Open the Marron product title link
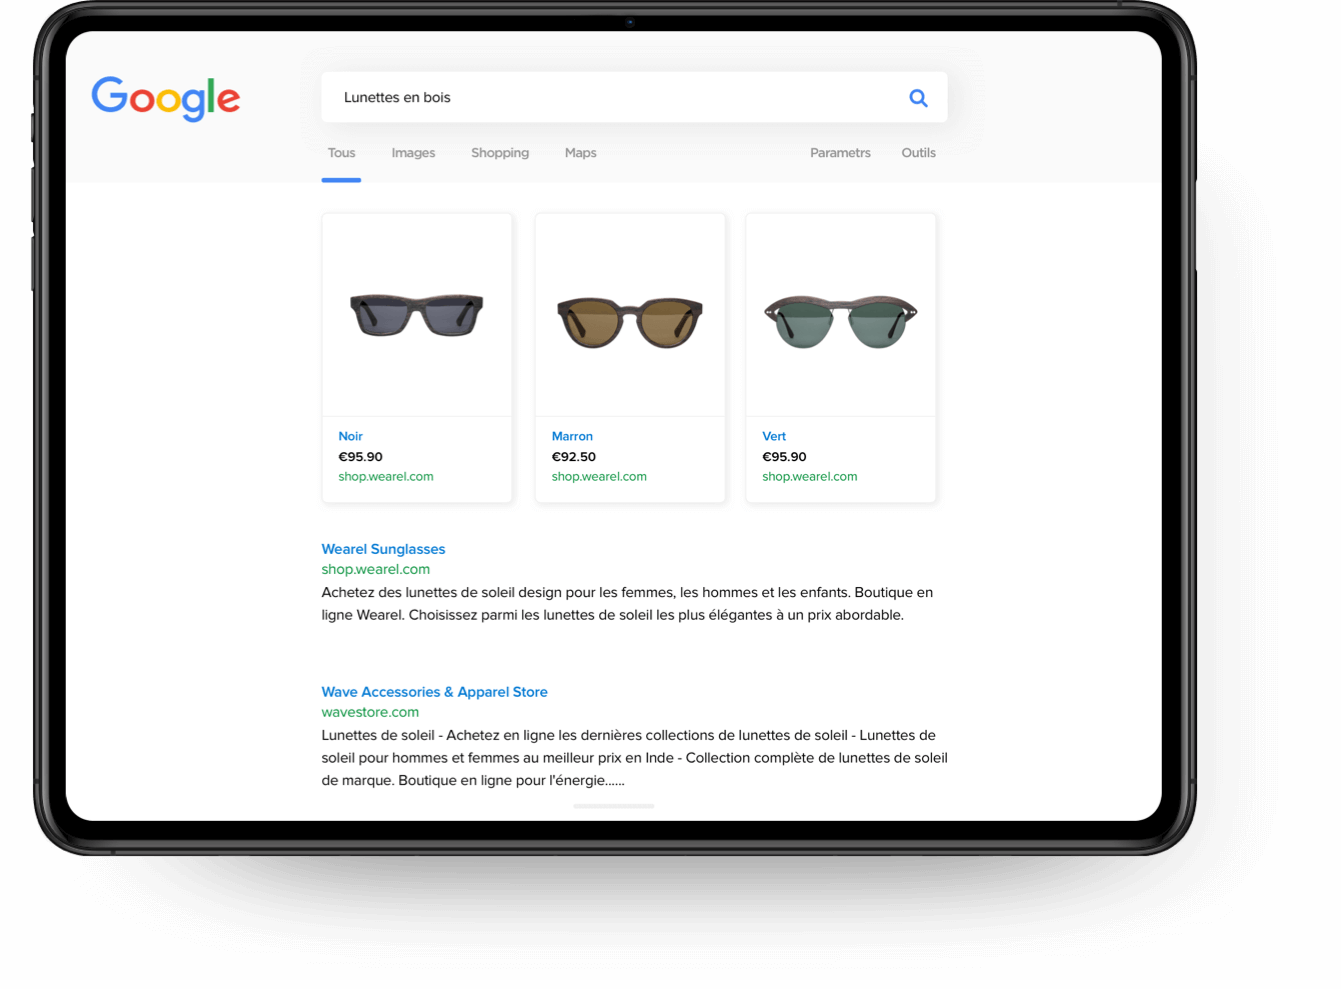Screen dimensions: 1341x989 click(572, 436)
